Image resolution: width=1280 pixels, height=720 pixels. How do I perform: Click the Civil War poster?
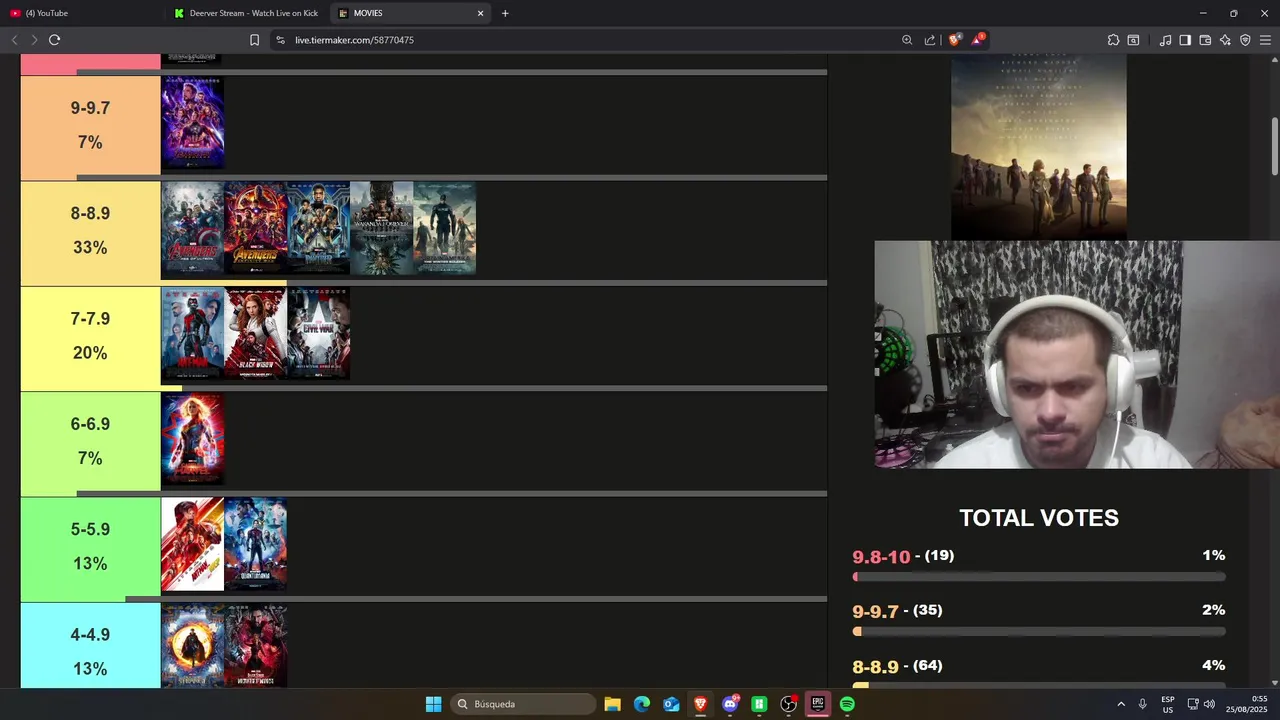click(x=319, y=333)
